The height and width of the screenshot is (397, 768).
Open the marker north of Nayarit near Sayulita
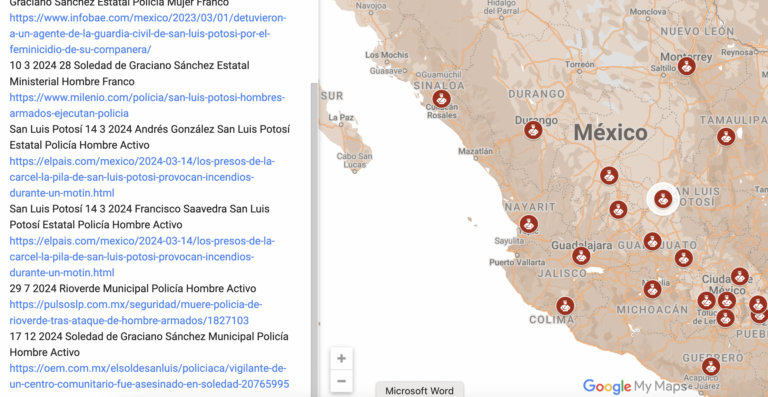(x=528, y=224)
